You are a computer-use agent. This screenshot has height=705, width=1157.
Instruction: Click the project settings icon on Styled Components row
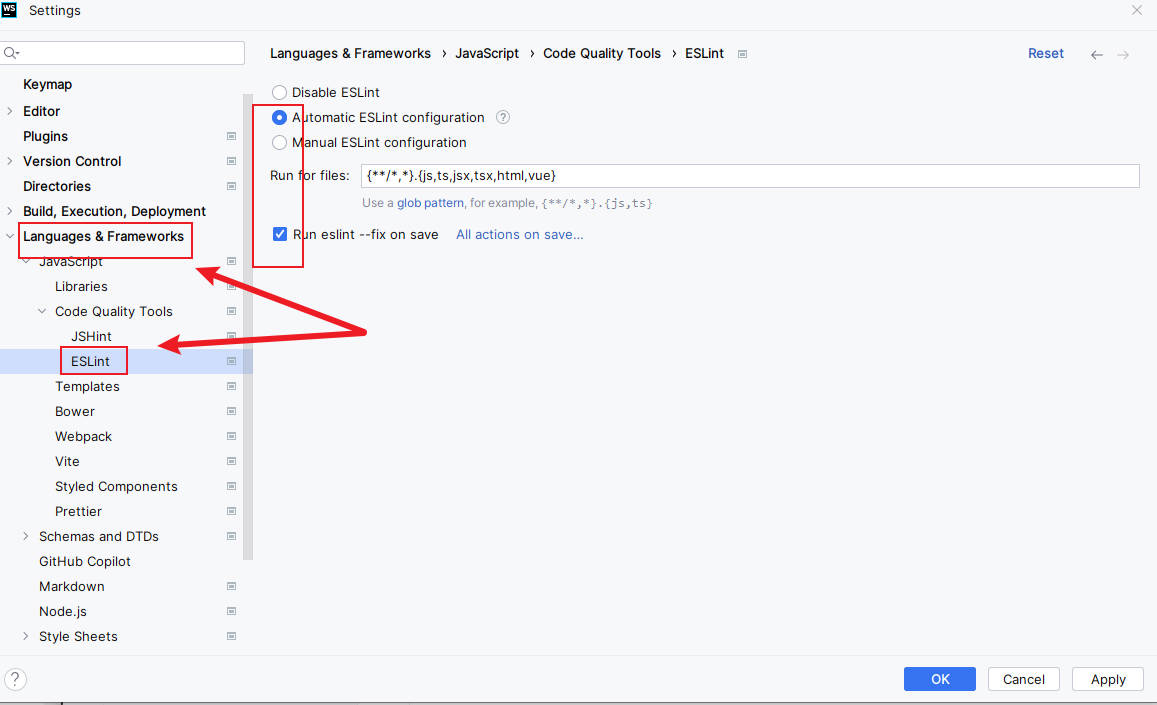point(231,487)
